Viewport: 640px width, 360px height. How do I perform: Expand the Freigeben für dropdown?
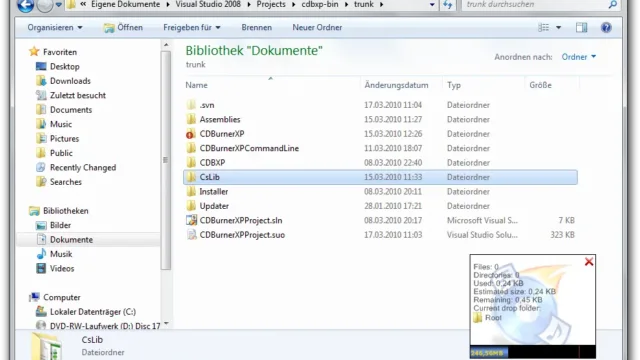pos(192,27)
